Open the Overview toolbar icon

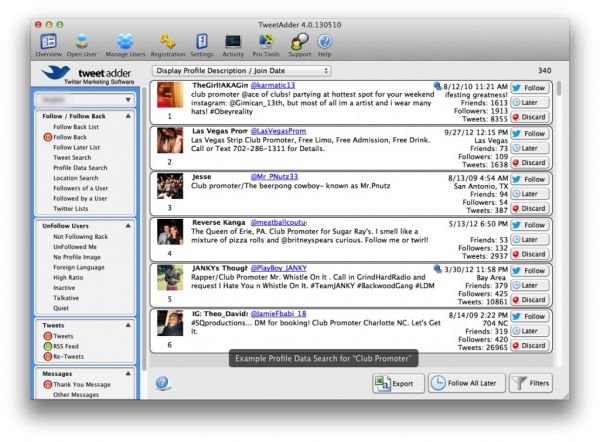(48, 40)
